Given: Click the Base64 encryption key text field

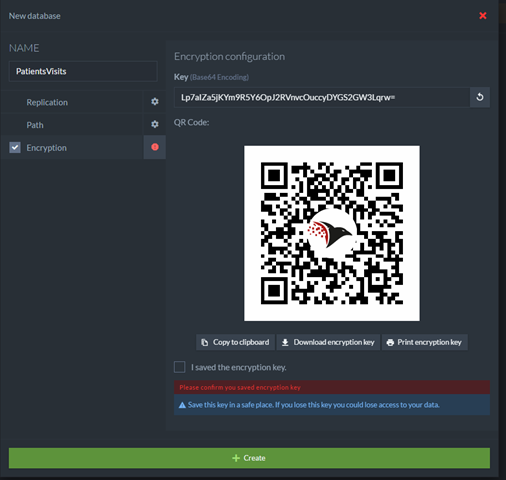Looking at the screenshot, I should (x=322, y=97).
